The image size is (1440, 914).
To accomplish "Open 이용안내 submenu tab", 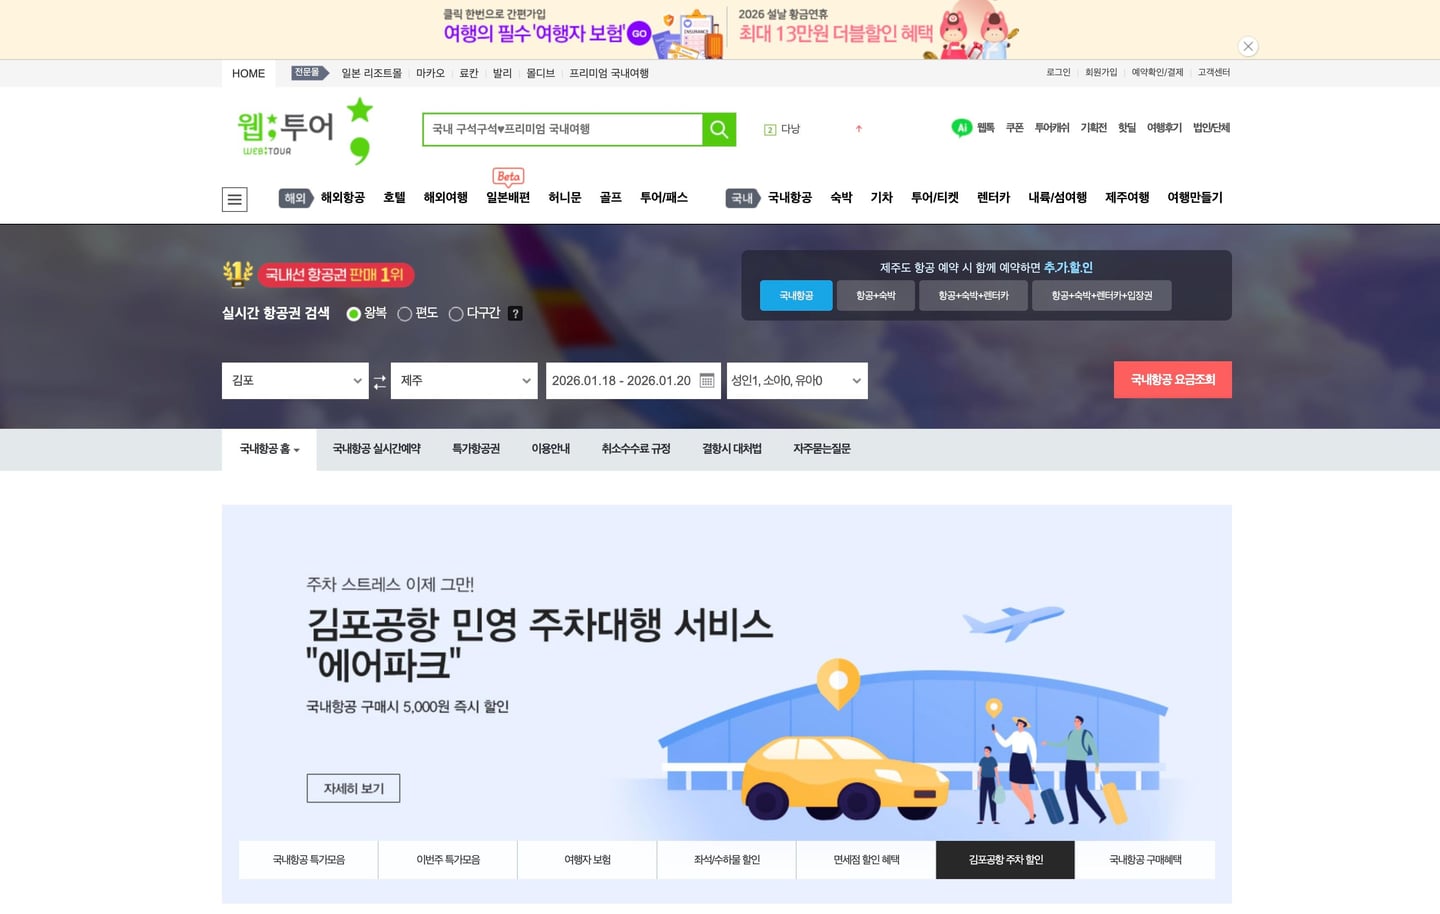I will pos(551,449).
